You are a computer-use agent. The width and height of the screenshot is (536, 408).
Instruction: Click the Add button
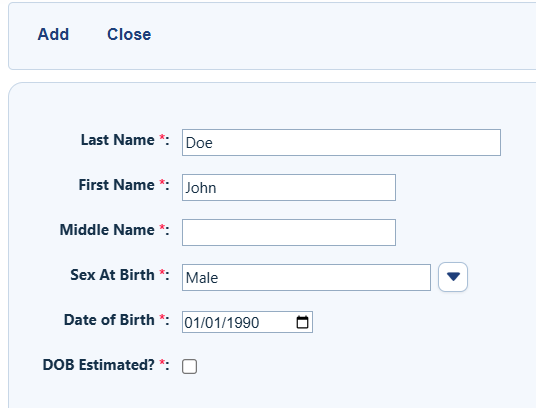click(x=53, y=34)
